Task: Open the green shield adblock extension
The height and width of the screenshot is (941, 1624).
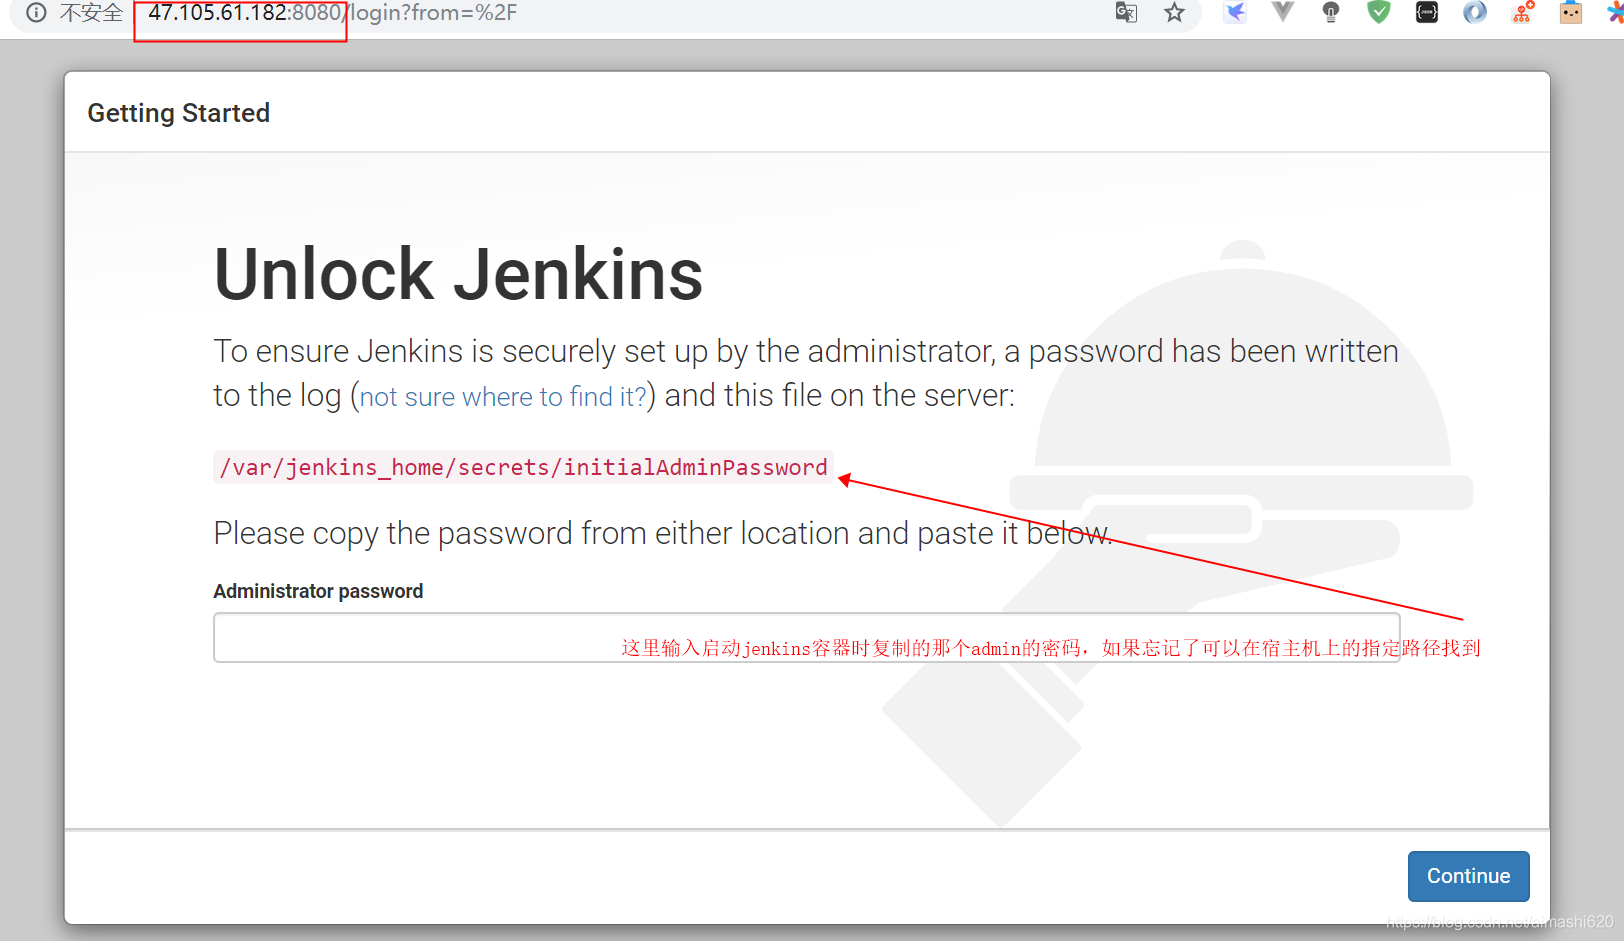Action: click(x=1379, y=13)
